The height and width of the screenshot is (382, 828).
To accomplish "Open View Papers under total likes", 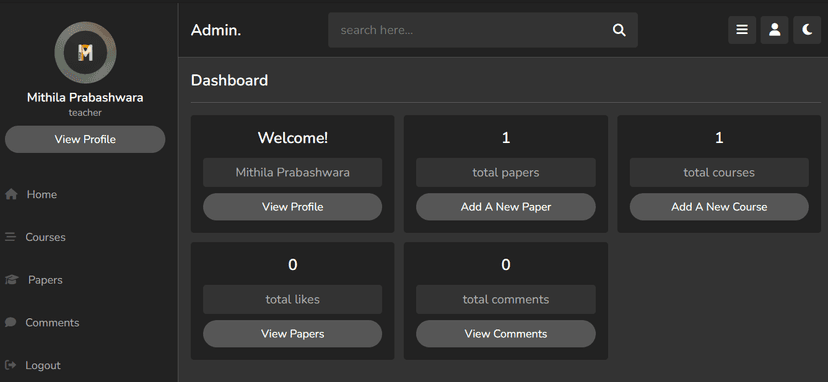I will (293, 334).
